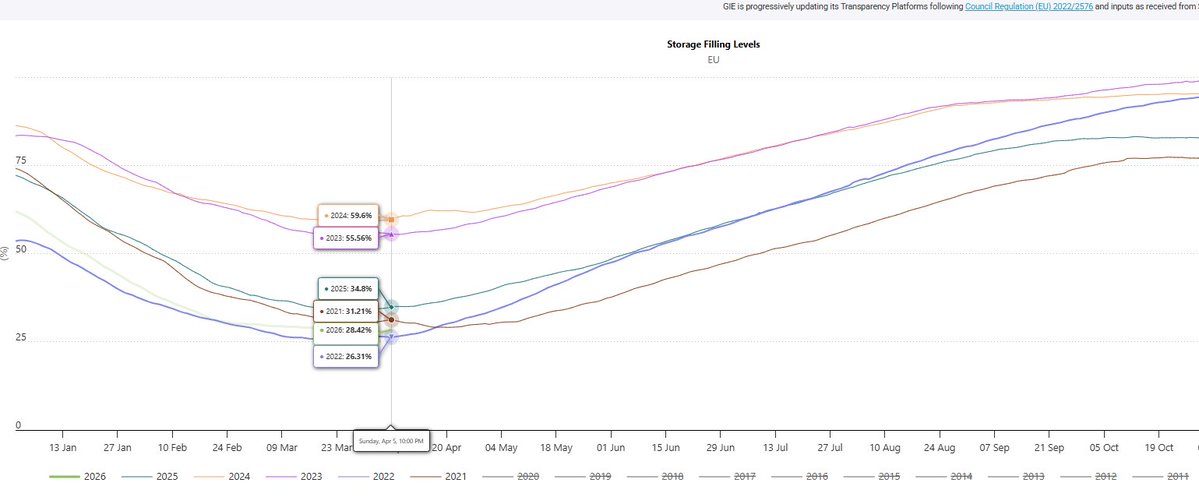1199x497 pixels.
Task: Enable the 2015 legend series
Action: coord(873,476)
